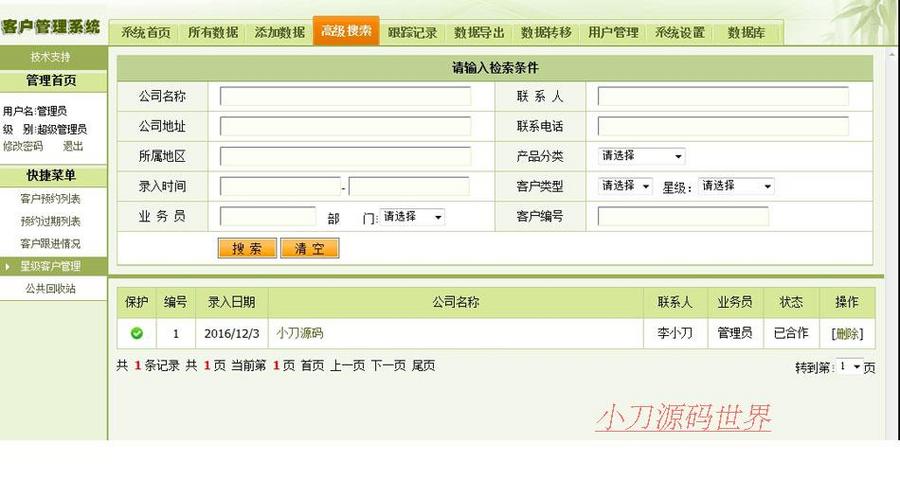
Task: Click the 搜索 button
Action: tap(247, 248)
